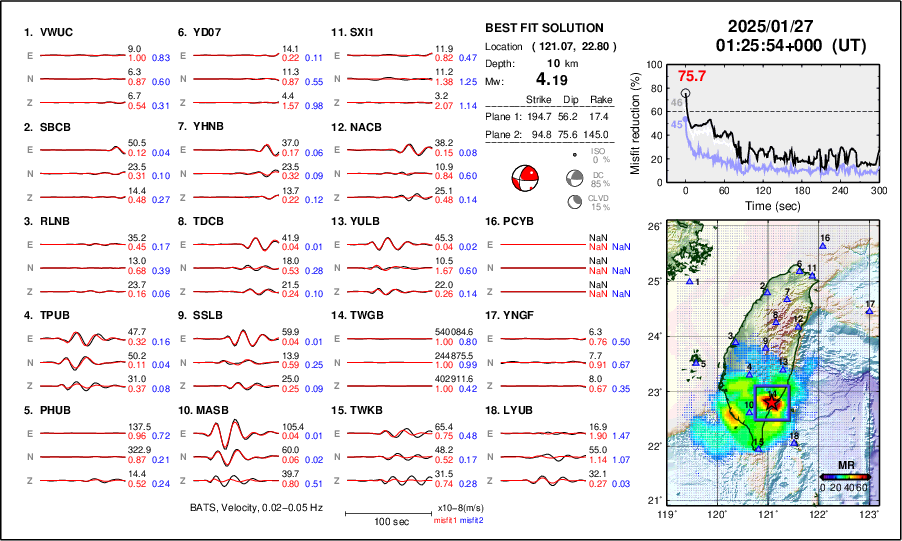Click station triangle 1 on the map
The height and width of the screenshot is (541, 902).
pos(690,282)
